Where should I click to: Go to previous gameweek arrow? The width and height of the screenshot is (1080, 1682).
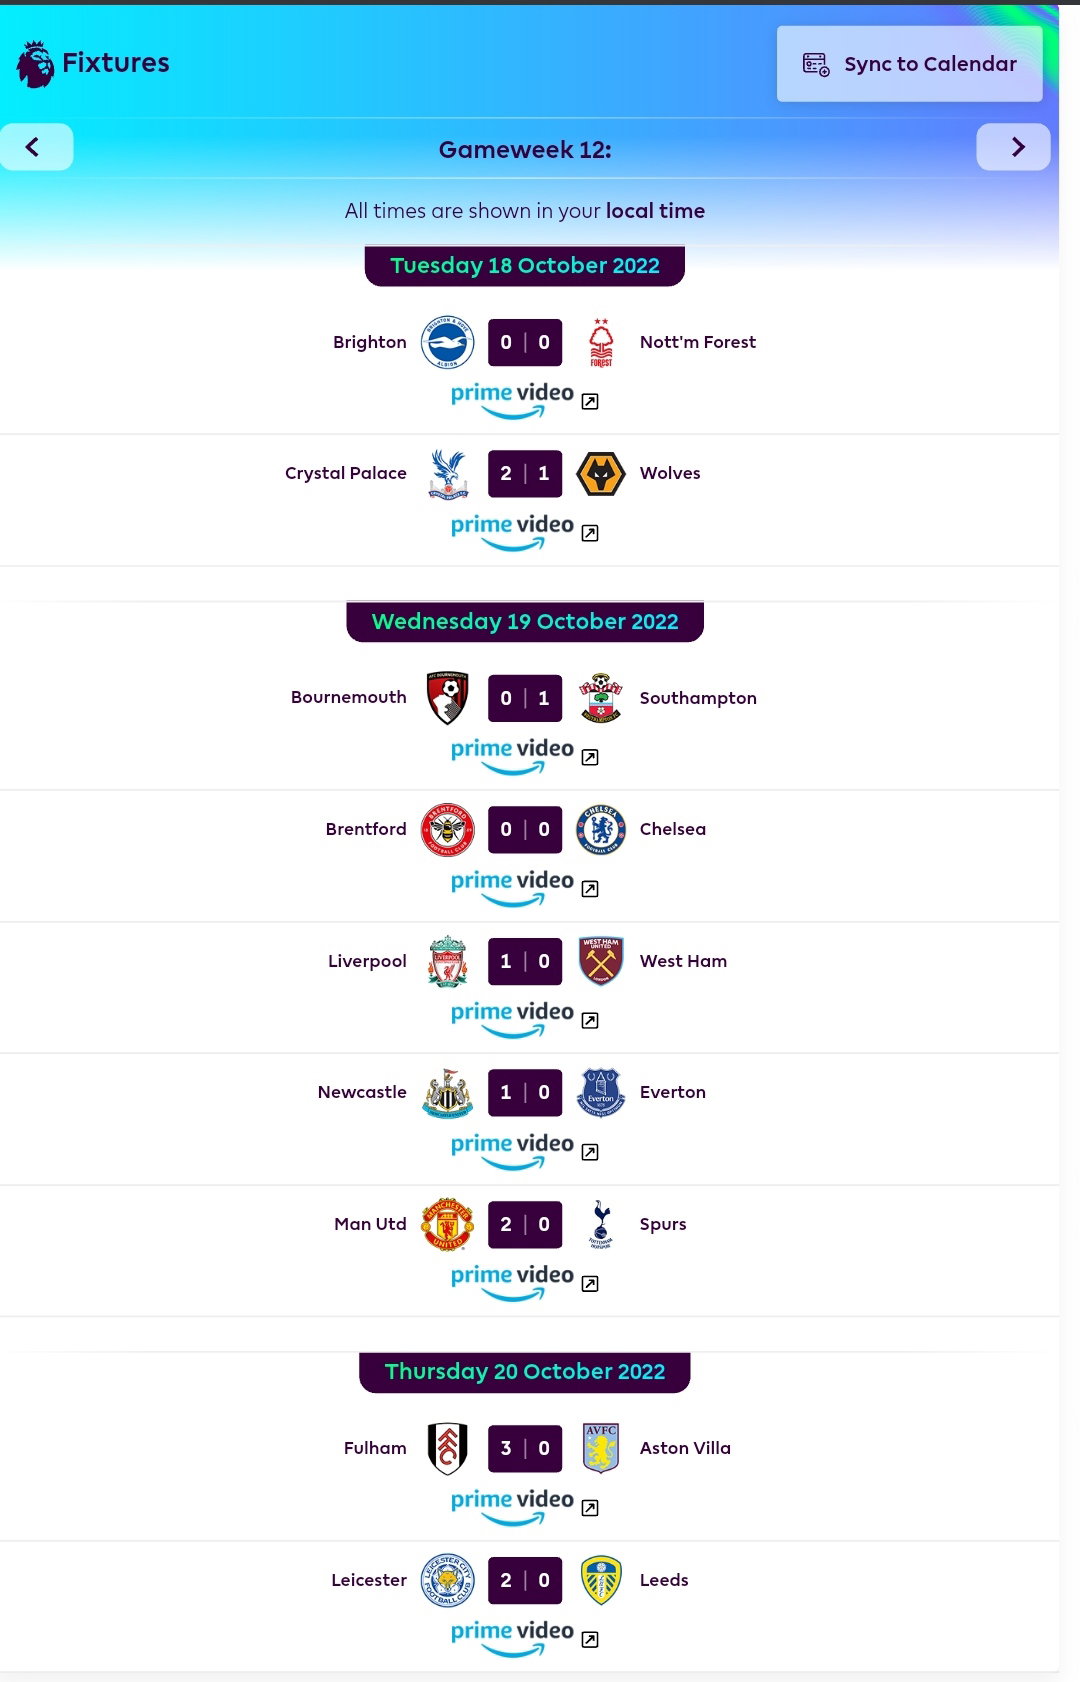click(37, 147)
